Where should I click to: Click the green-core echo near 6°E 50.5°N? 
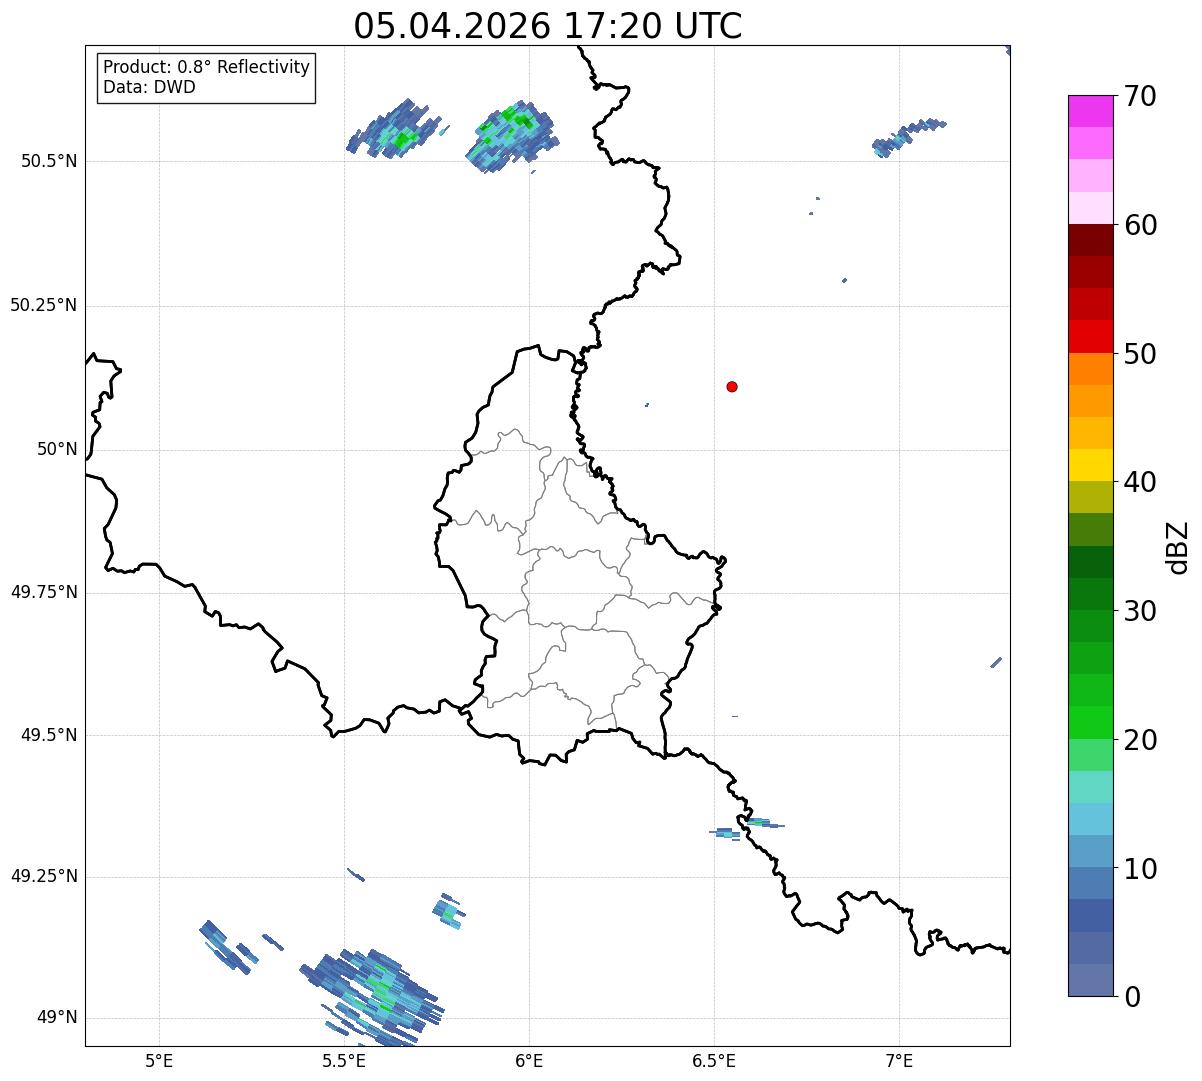(511, 136)
